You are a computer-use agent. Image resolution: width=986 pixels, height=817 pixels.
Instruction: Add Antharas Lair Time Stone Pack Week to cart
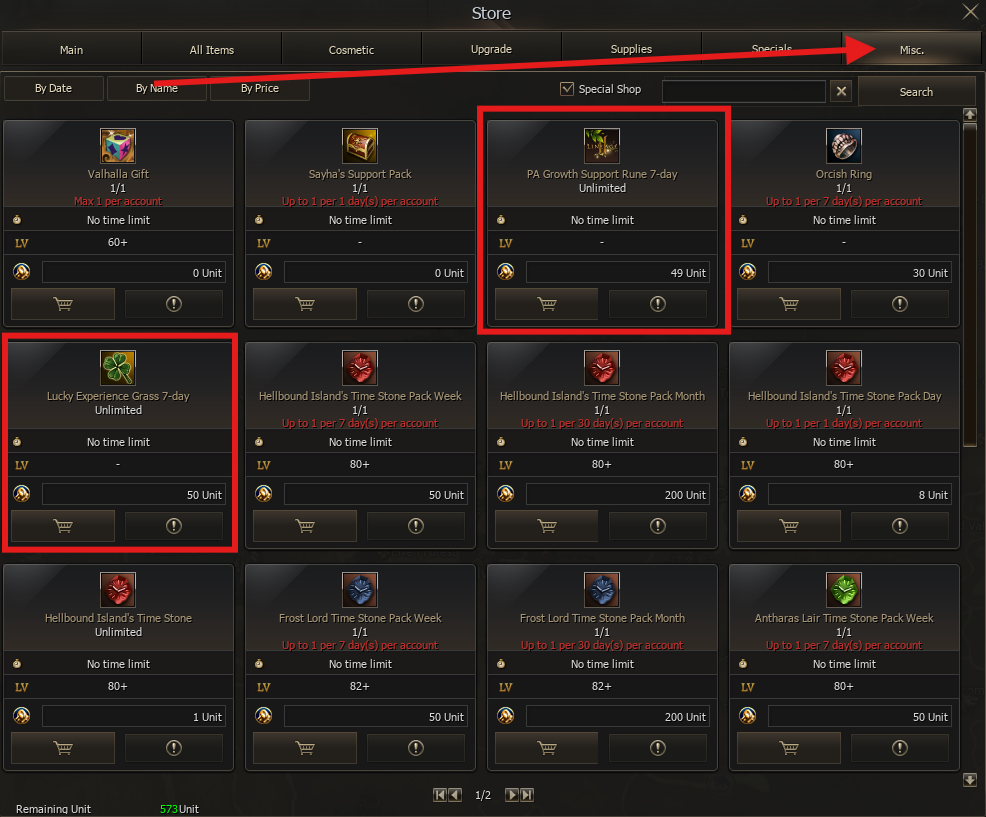[x=789, y=748]
